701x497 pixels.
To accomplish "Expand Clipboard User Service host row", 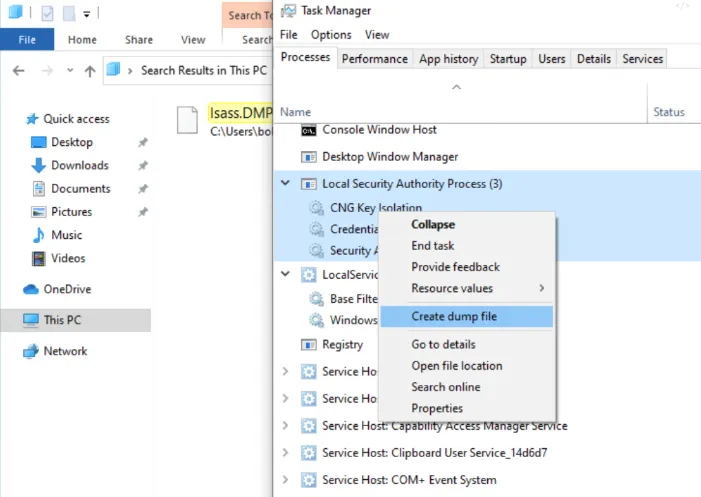I will (285, 453).
